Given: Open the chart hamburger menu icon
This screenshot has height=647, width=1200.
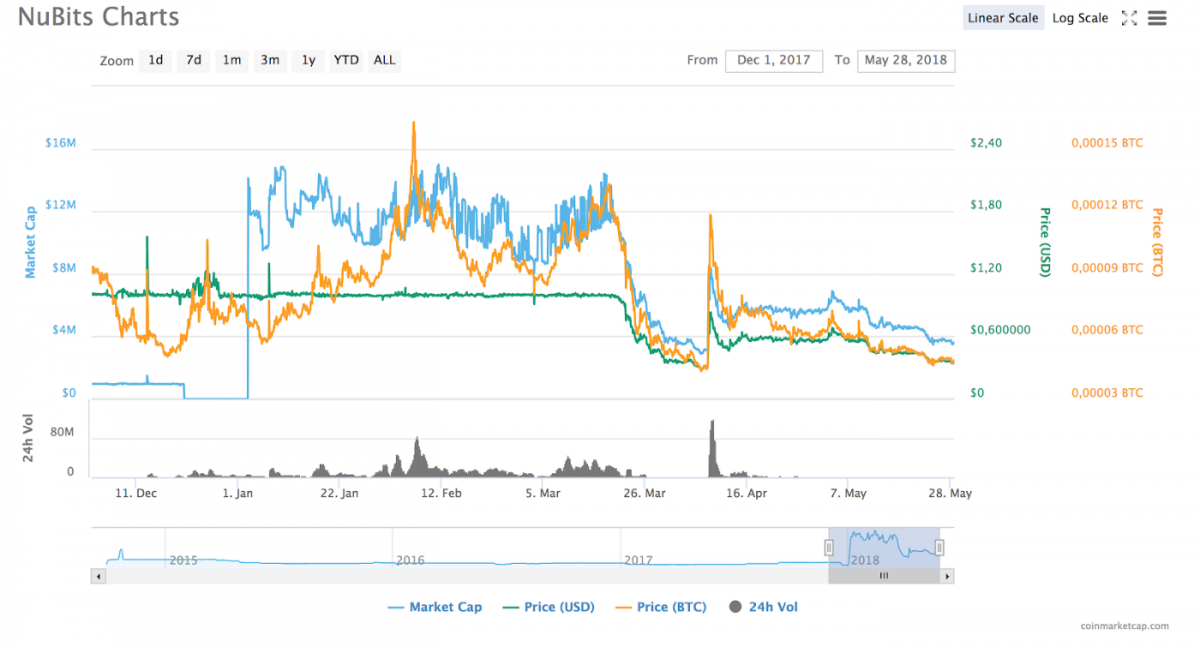Looking at the screenshot, I should coord(1158,18).
